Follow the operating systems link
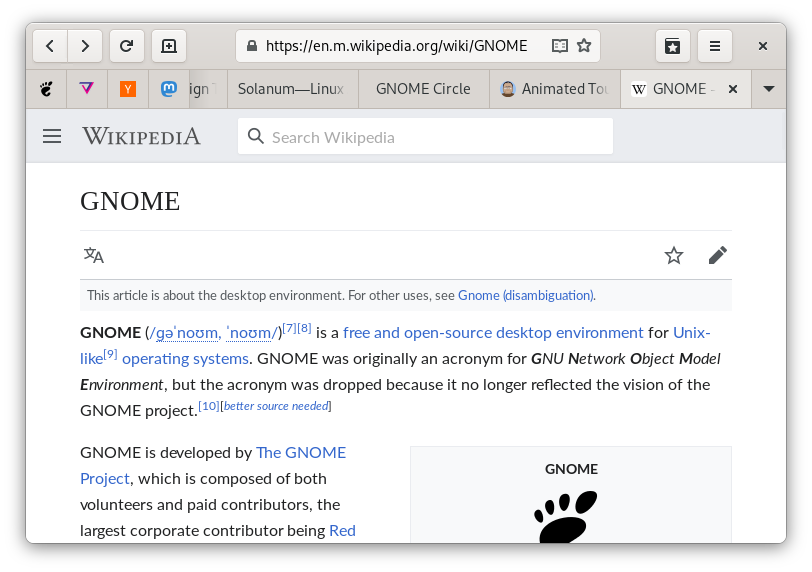The height and width of the screenshot is (572, 812). pyautogui.click(x=185, y=359)
